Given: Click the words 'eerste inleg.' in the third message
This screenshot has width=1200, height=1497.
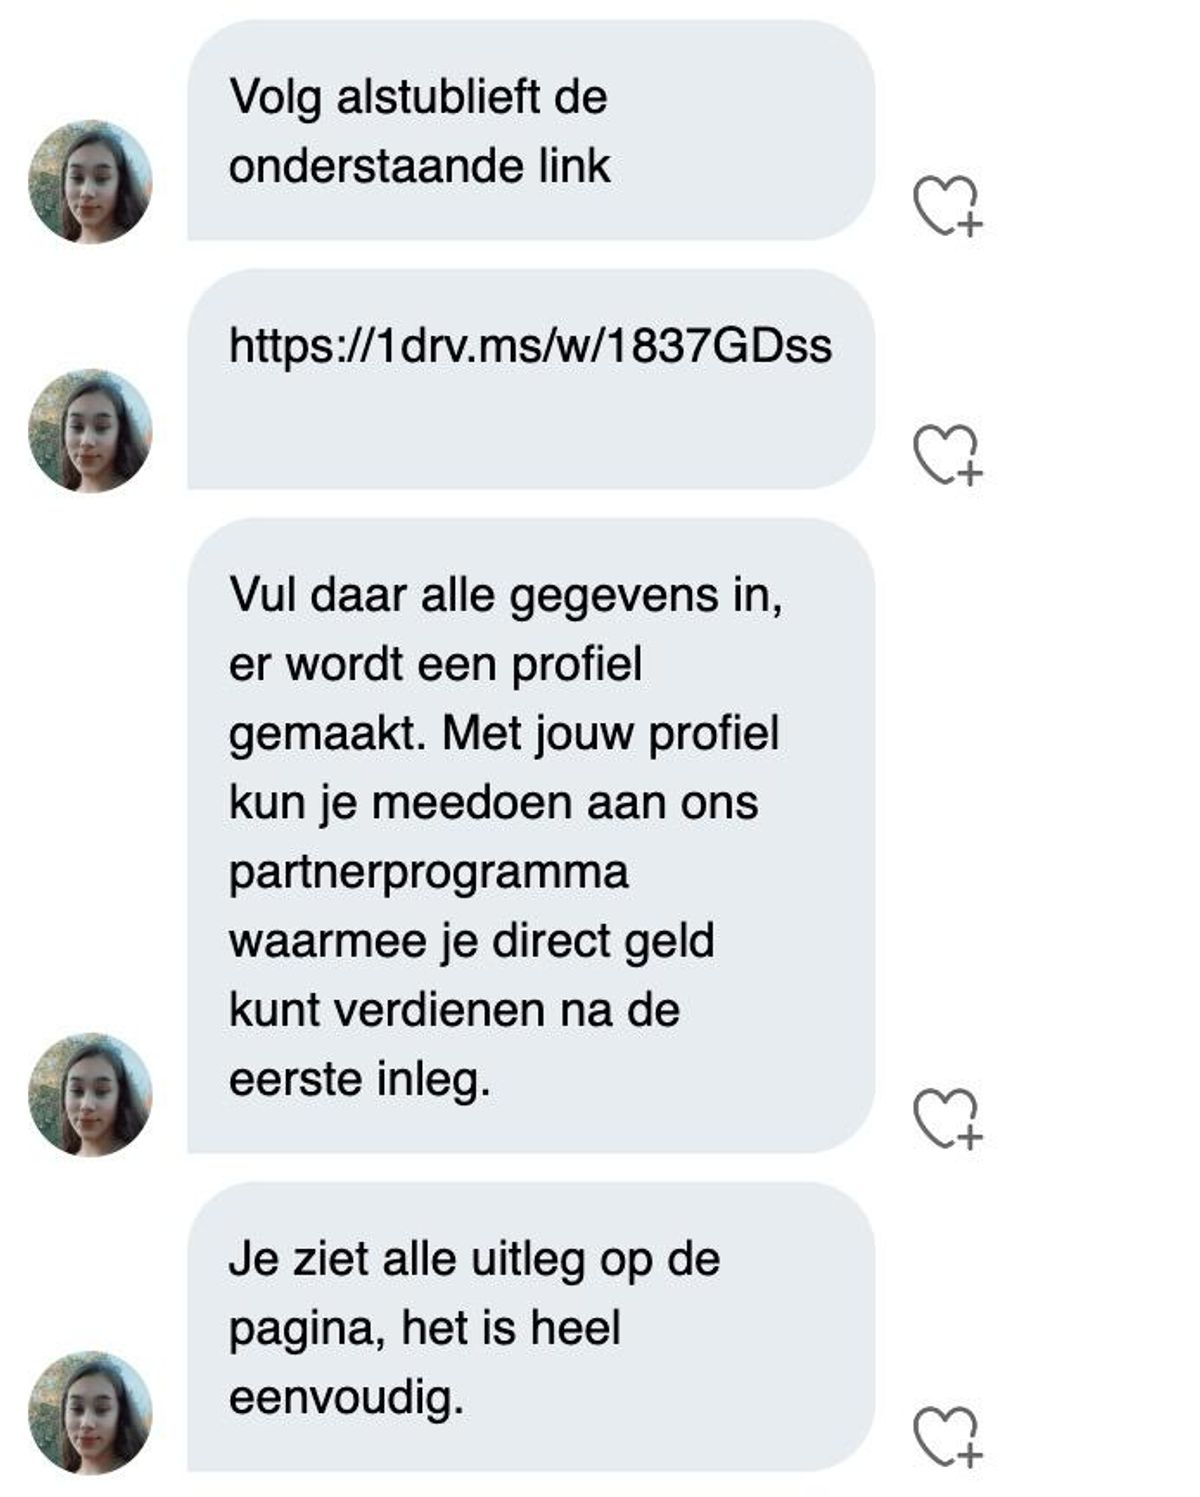Looking at the screenshot, I should click(x=360, y=1079).
